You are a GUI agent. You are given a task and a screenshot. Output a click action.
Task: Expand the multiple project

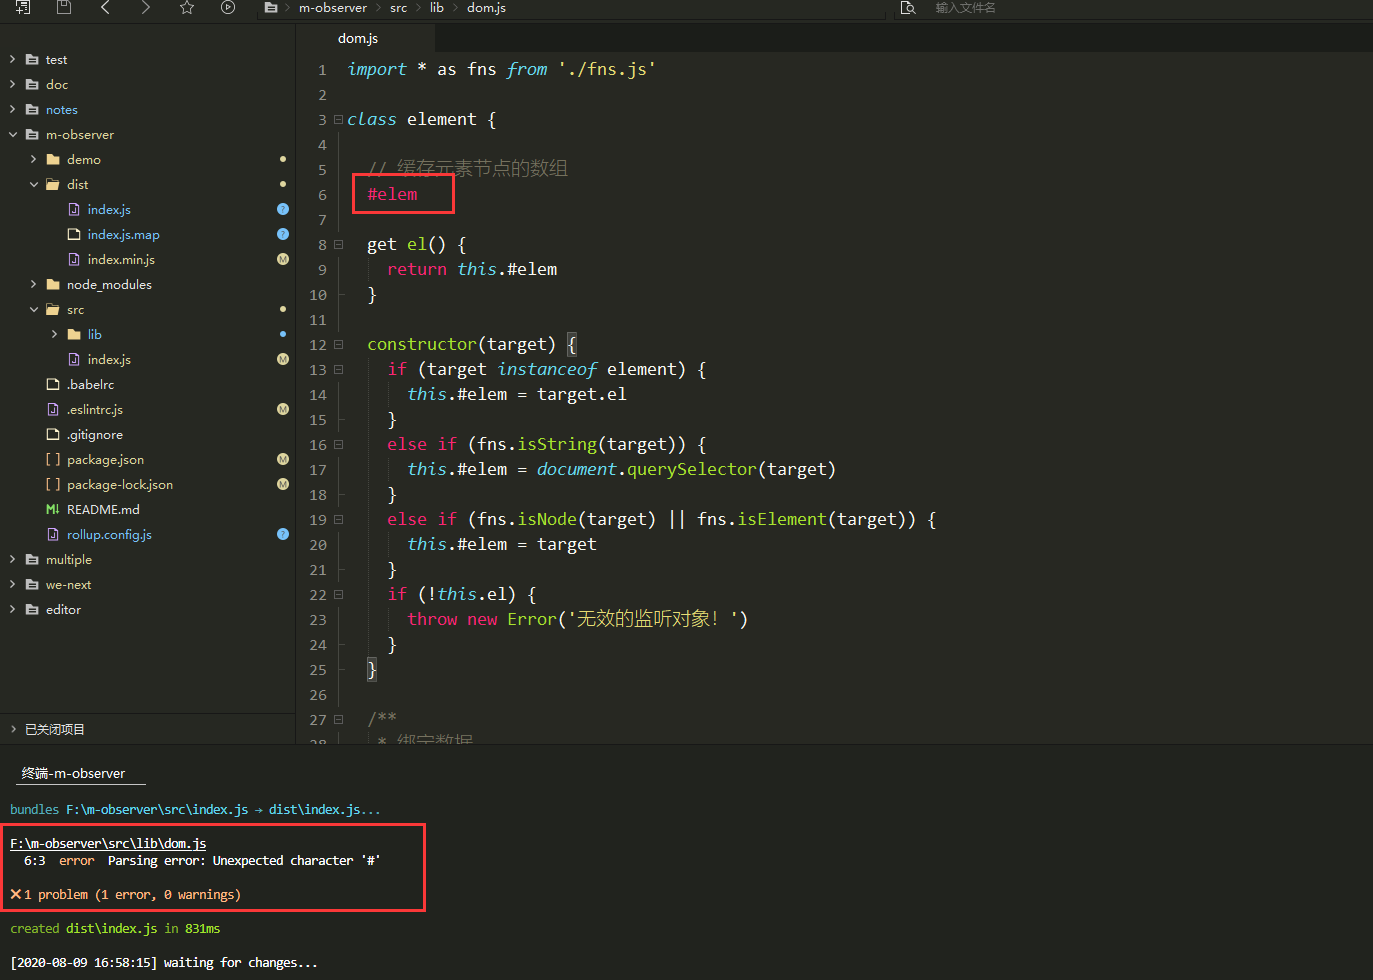click(12, 559)
